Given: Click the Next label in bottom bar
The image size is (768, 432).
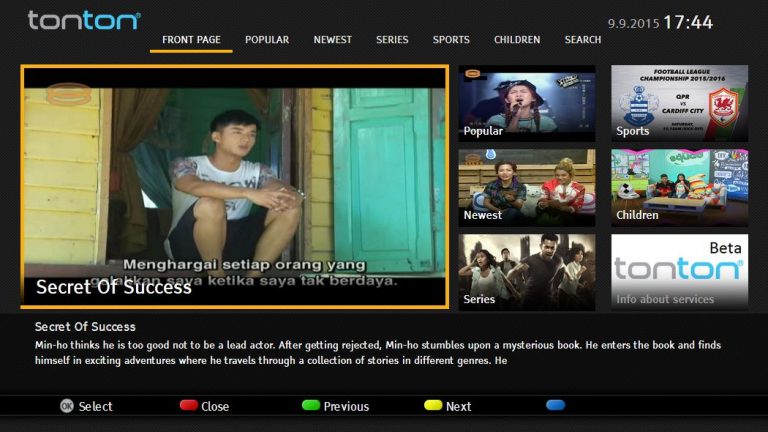Looking at the screenshot, I should (458, 407).
